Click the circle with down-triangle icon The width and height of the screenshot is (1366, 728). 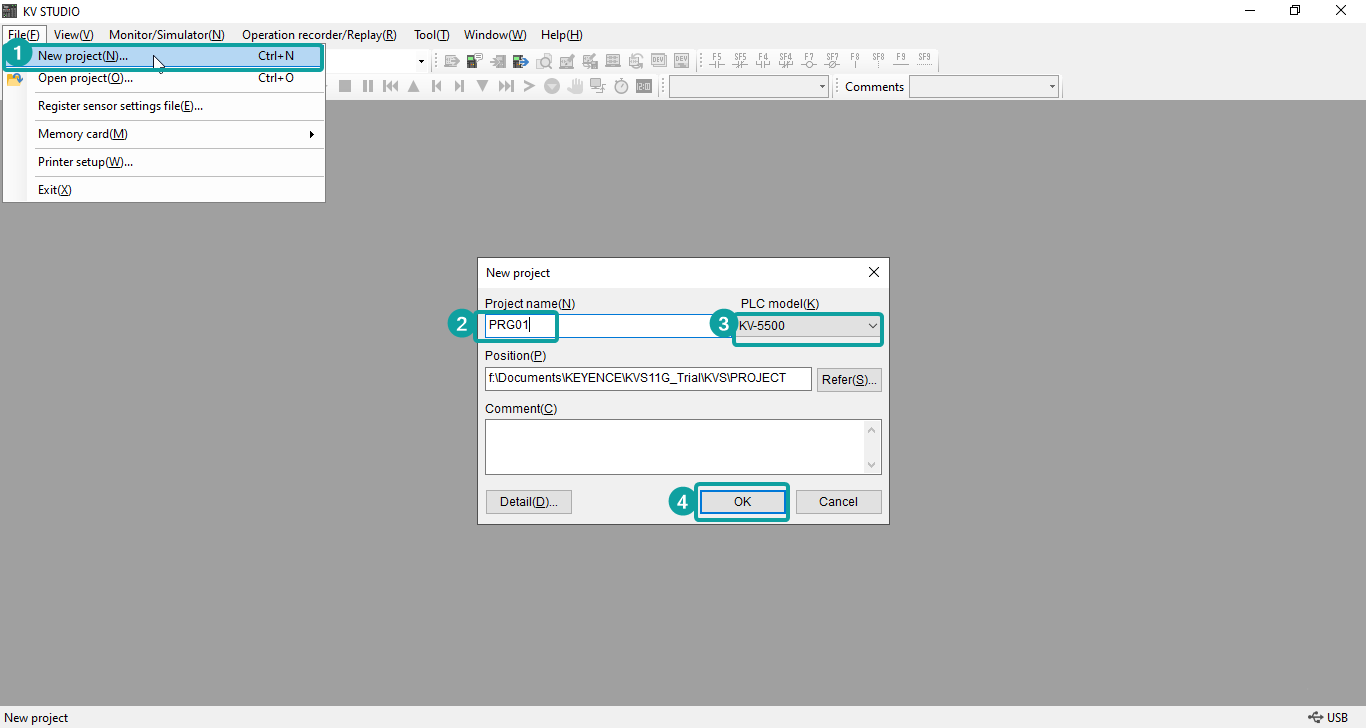(x=552, y=86)
